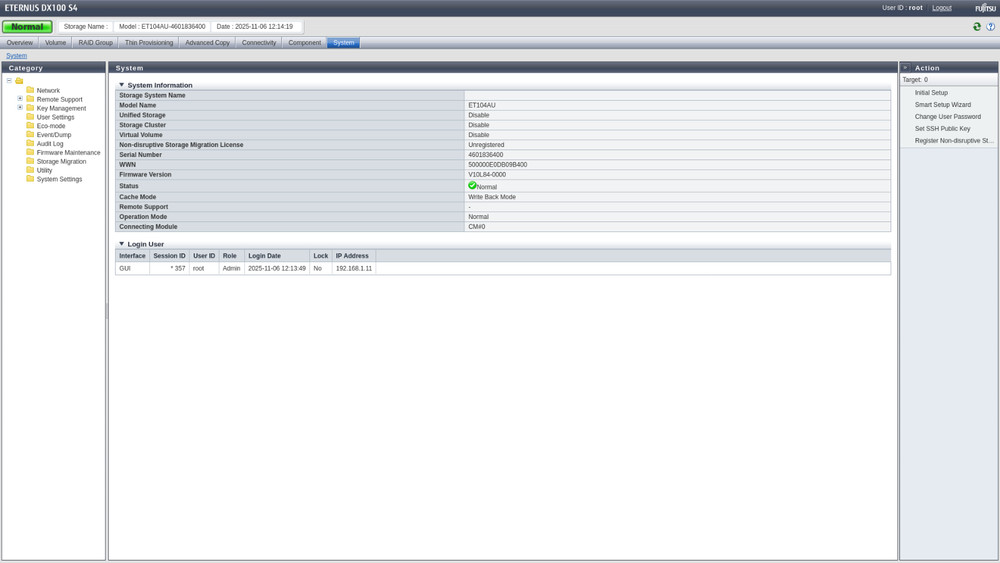Click the Key Management folder icon
1000x563 pixels.
click(x=30, y=108)
